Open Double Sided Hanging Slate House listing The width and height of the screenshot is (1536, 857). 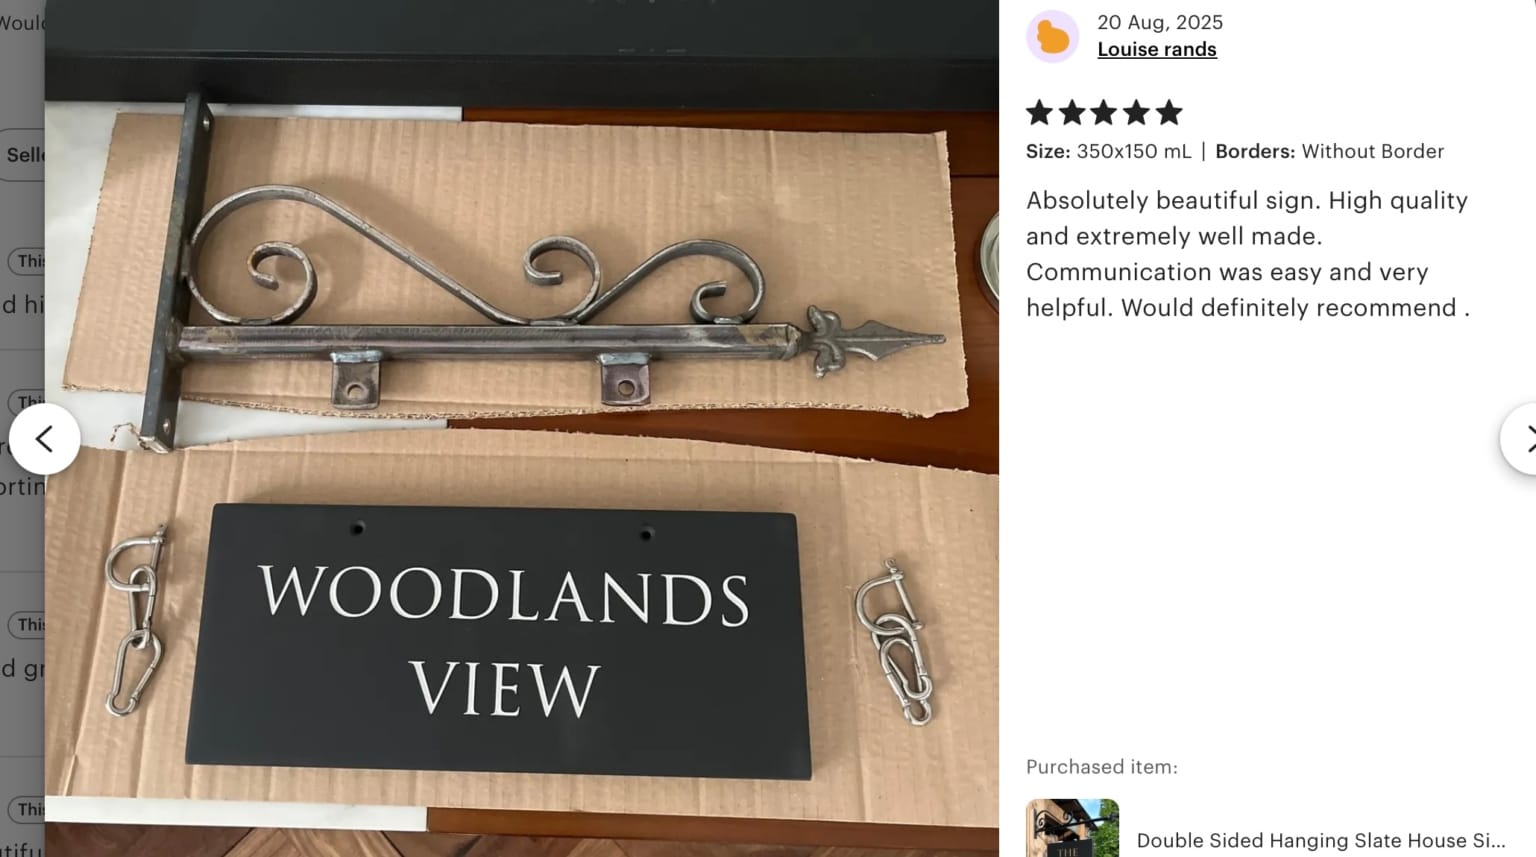pos(1321,841)
